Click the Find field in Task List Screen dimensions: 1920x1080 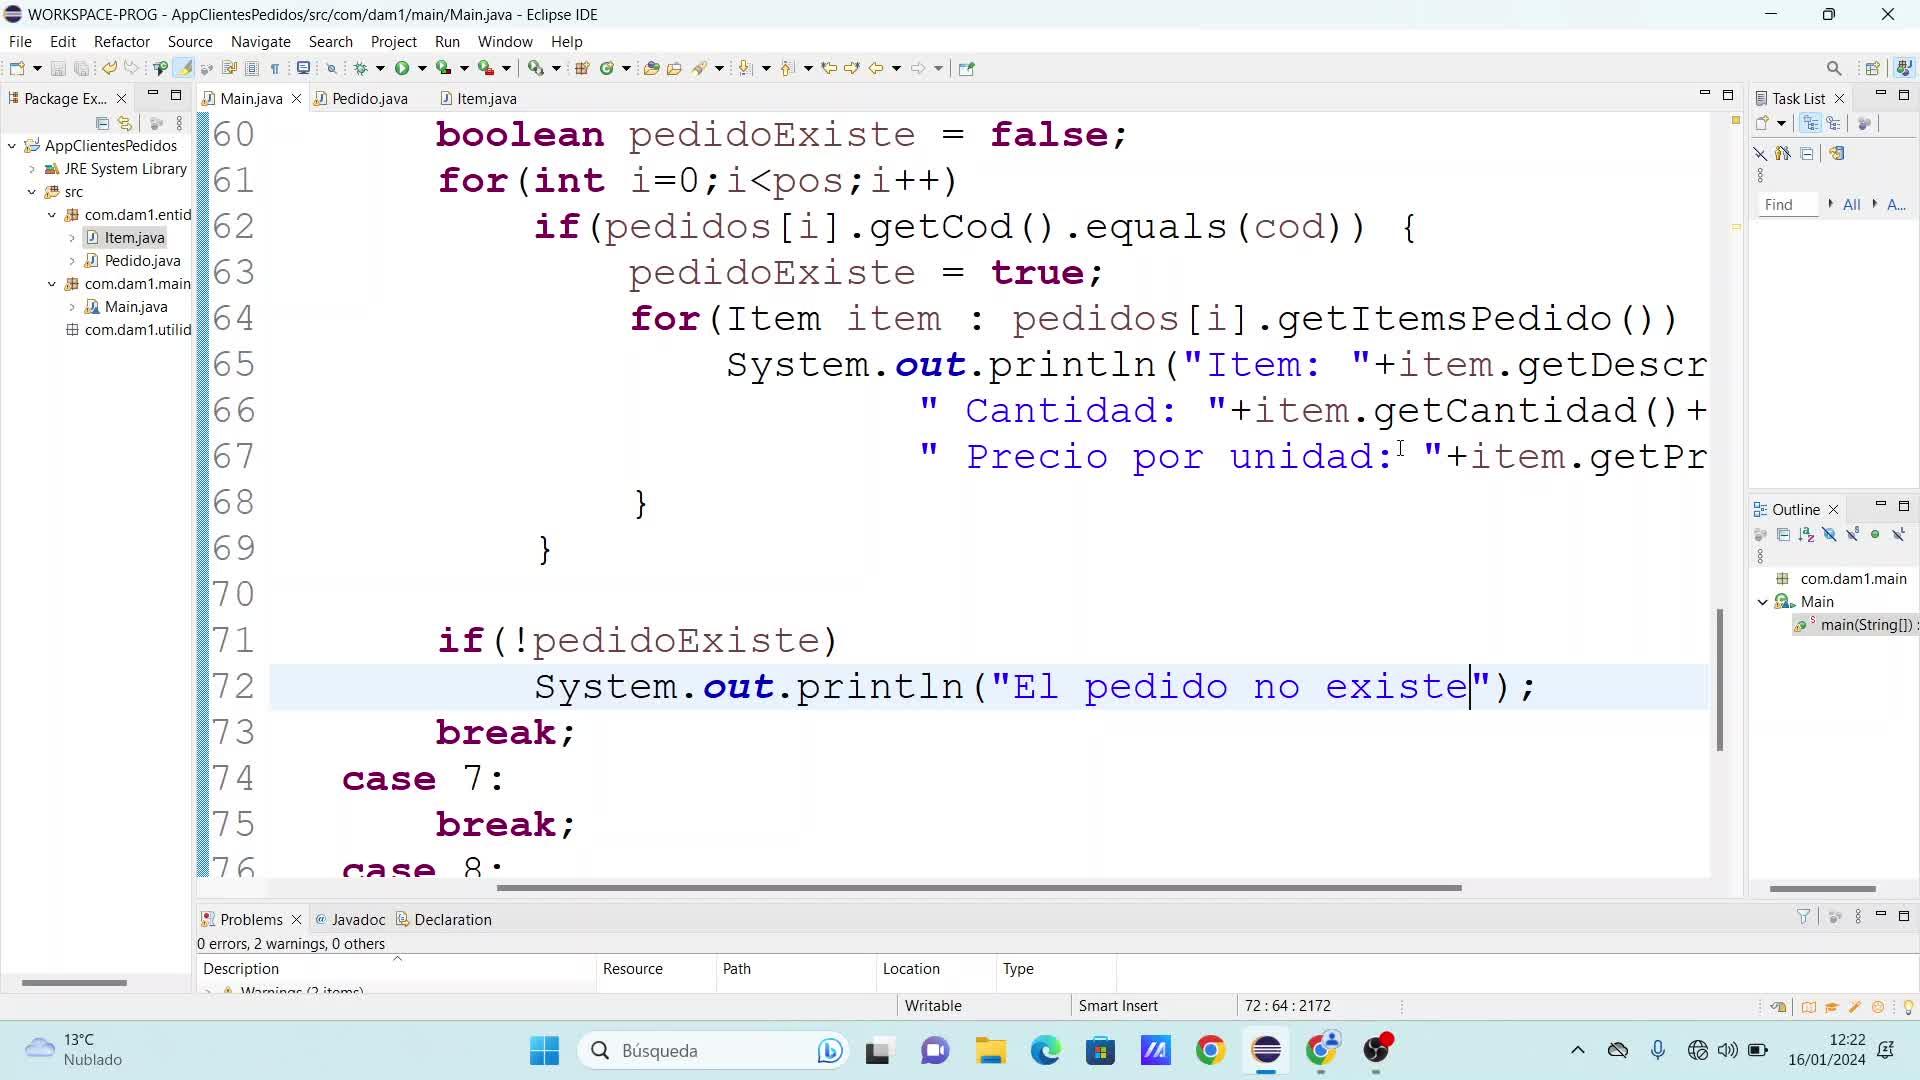coord(1787,204)
